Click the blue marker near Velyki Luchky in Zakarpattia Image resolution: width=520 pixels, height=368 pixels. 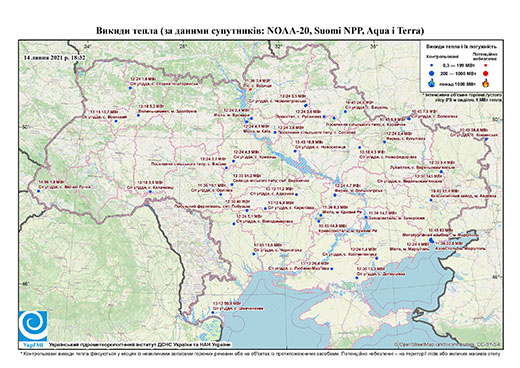[38, 191]
